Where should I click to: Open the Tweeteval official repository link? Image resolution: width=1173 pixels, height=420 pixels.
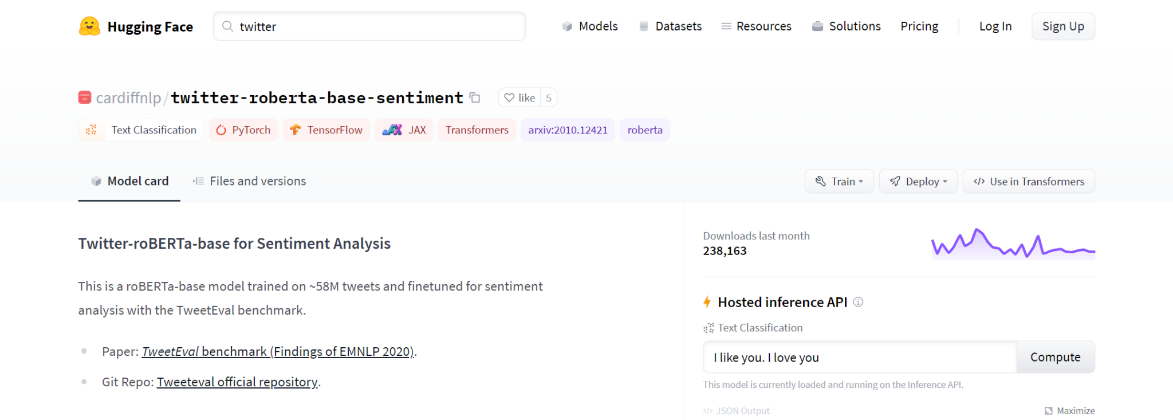click(237, 382)
